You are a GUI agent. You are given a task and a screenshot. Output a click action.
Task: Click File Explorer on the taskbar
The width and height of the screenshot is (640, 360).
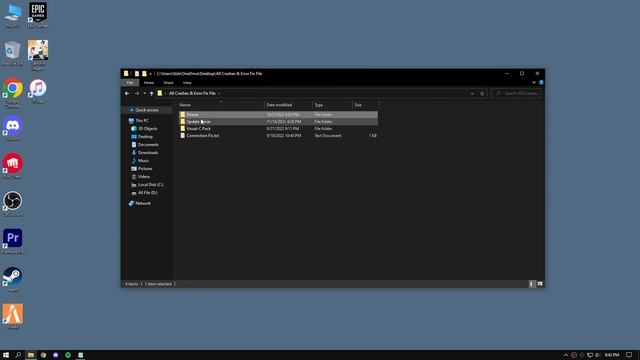(31, 355)
